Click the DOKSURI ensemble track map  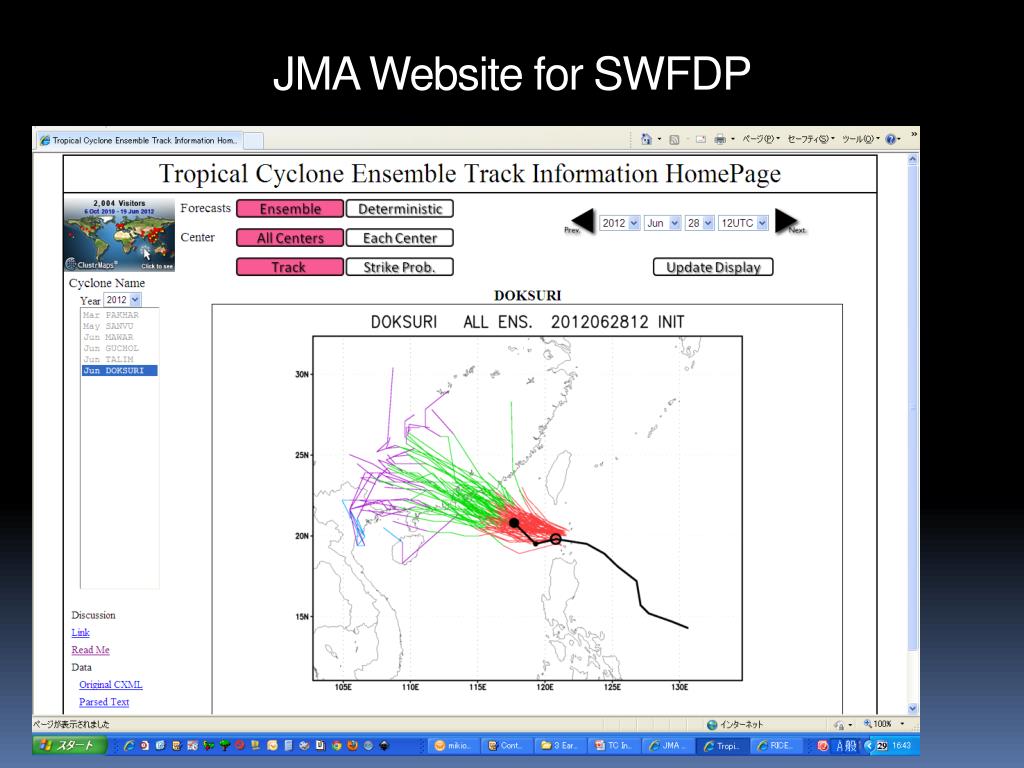(528, 508)
